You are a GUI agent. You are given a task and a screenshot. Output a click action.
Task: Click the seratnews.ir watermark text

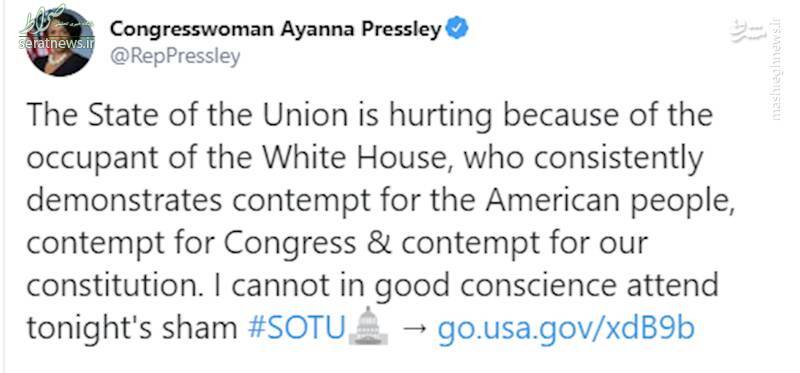pos(56,43)
